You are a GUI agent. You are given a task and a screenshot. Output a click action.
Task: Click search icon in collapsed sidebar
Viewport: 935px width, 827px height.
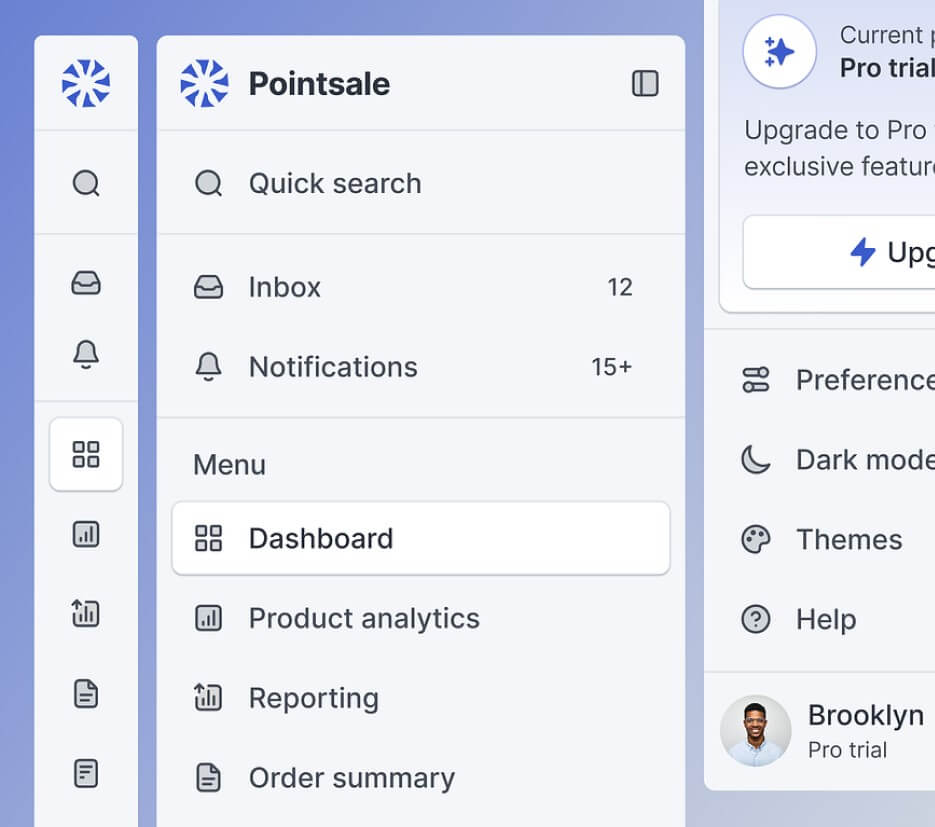[86, 183]
